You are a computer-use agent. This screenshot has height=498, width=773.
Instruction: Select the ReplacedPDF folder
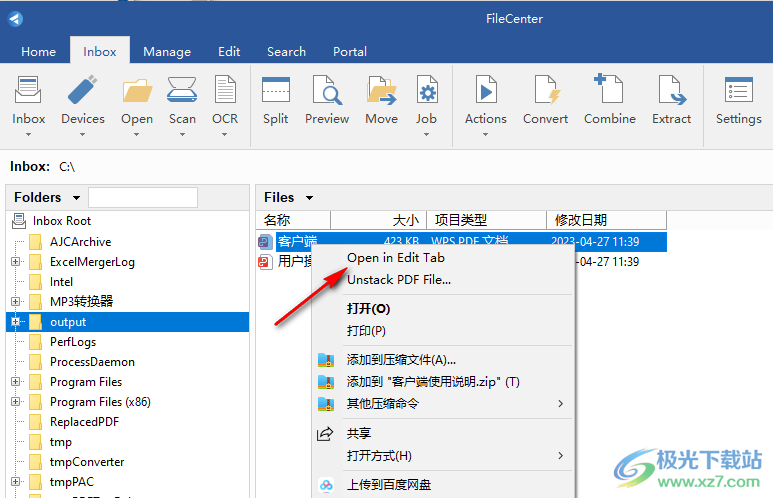(84, 422)
